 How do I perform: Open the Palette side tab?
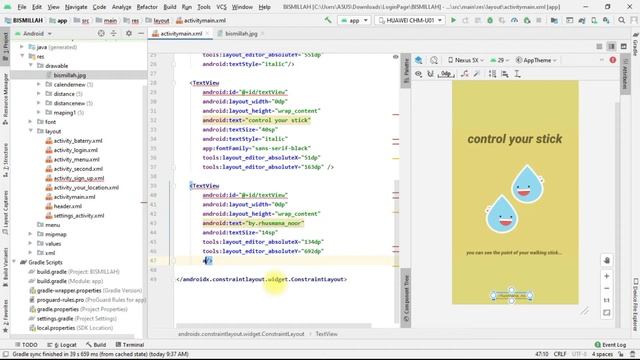tap(406, 71)
